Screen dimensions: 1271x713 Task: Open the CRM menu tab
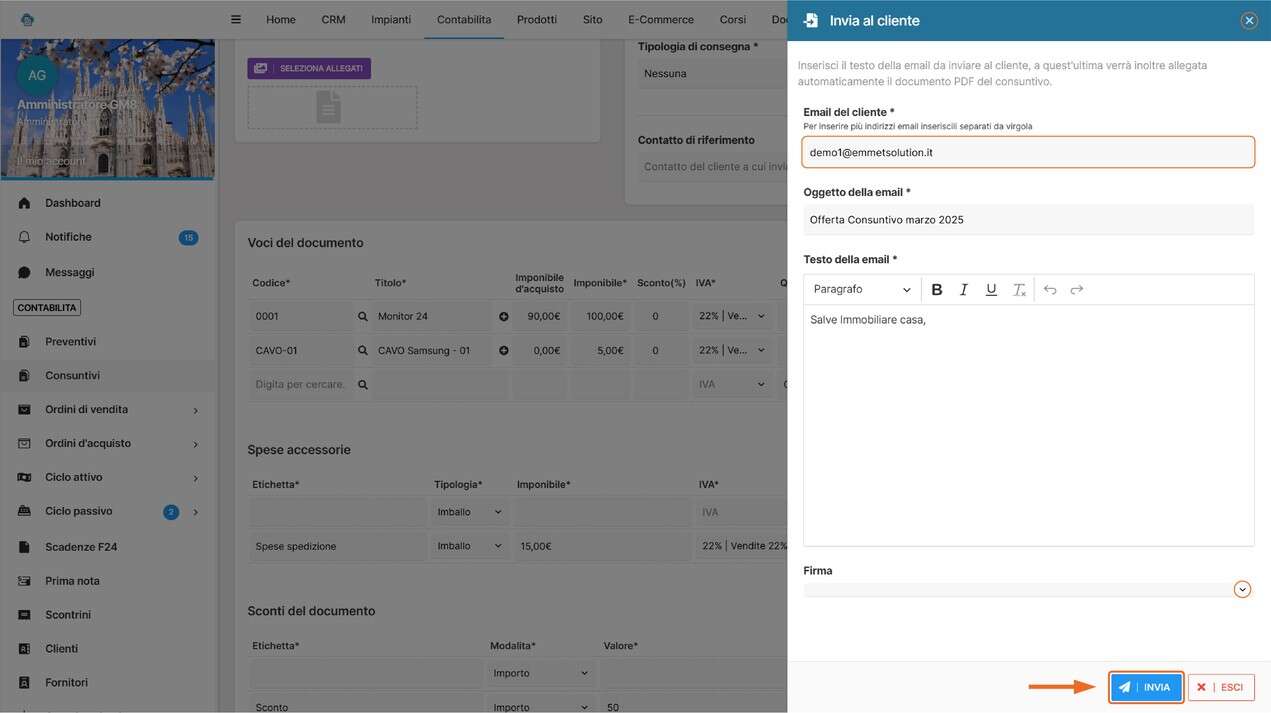pos(333,19)
